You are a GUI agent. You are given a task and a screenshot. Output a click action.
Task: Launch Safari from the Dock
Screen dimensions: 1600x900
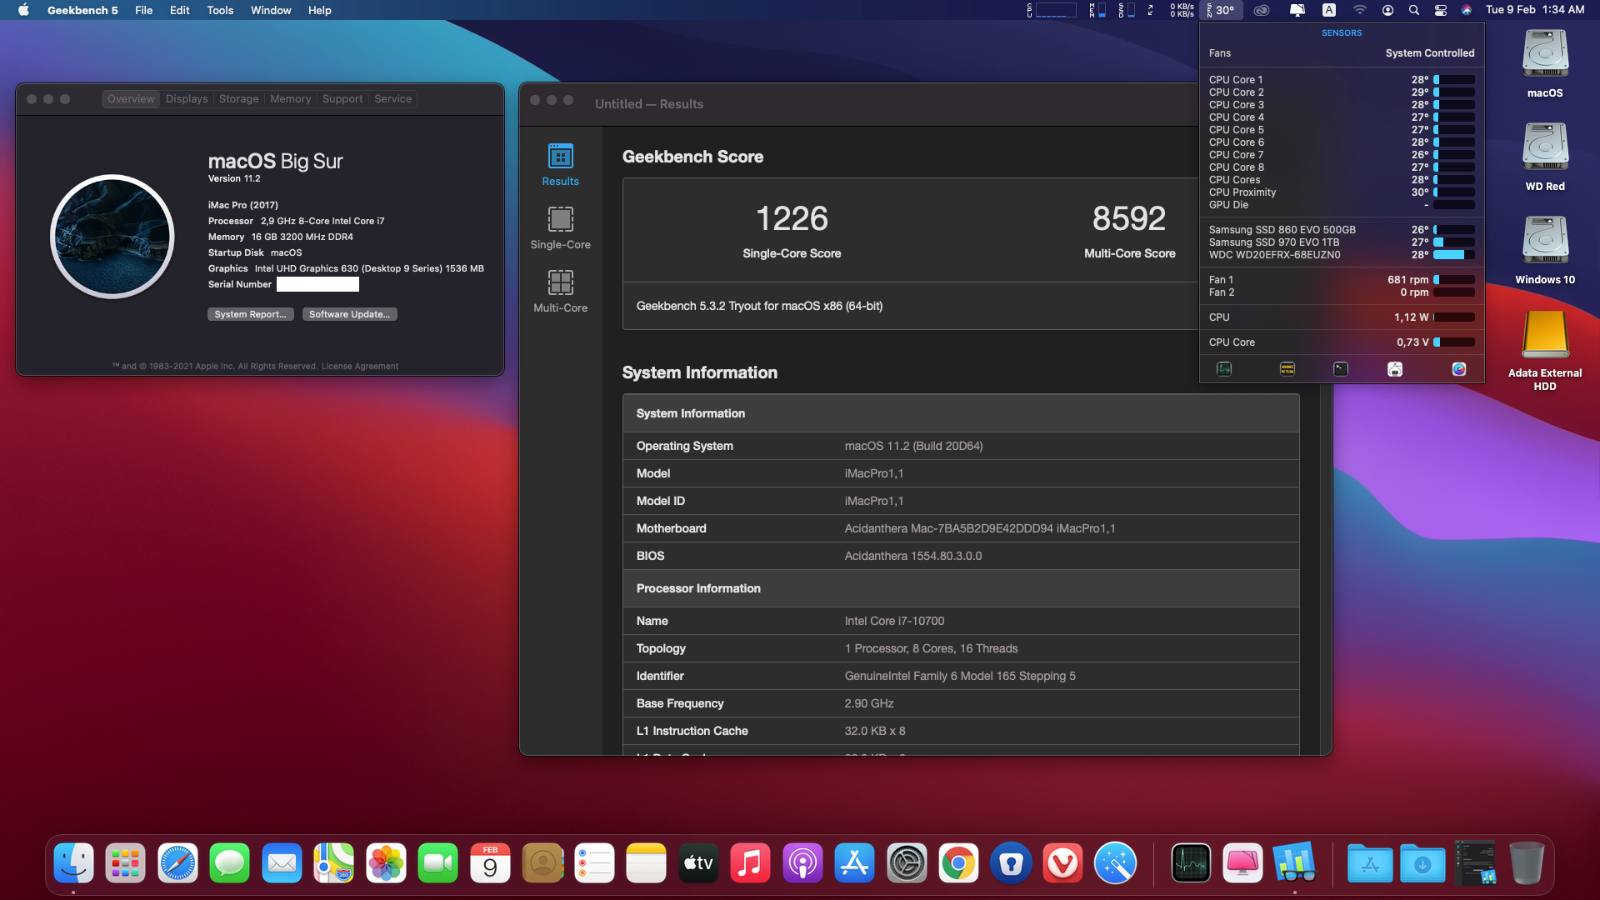coord(178,863)
